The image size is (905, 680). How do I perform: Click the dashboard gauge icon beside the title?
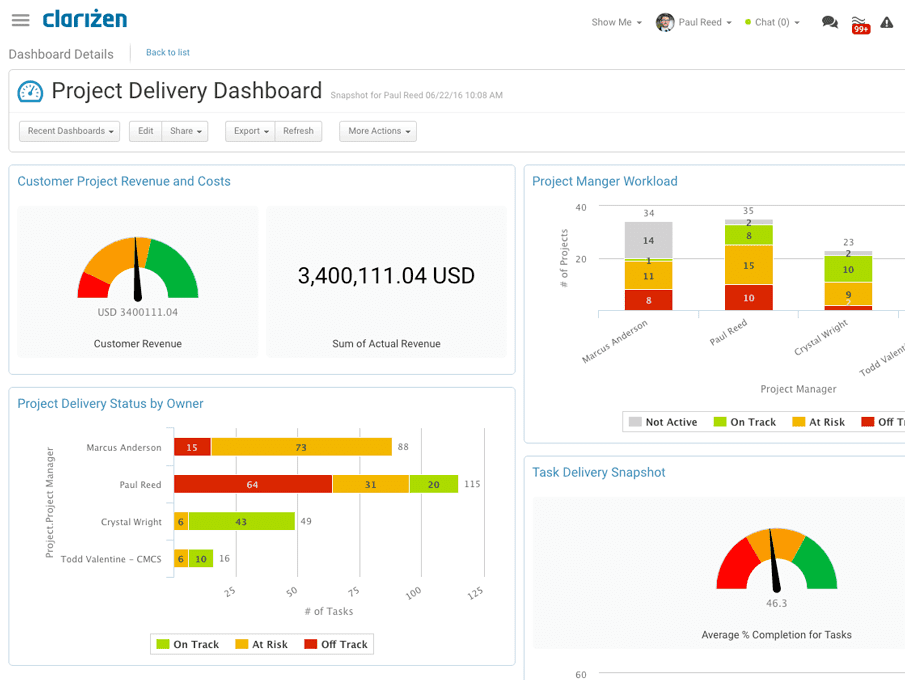click(30, 91)
